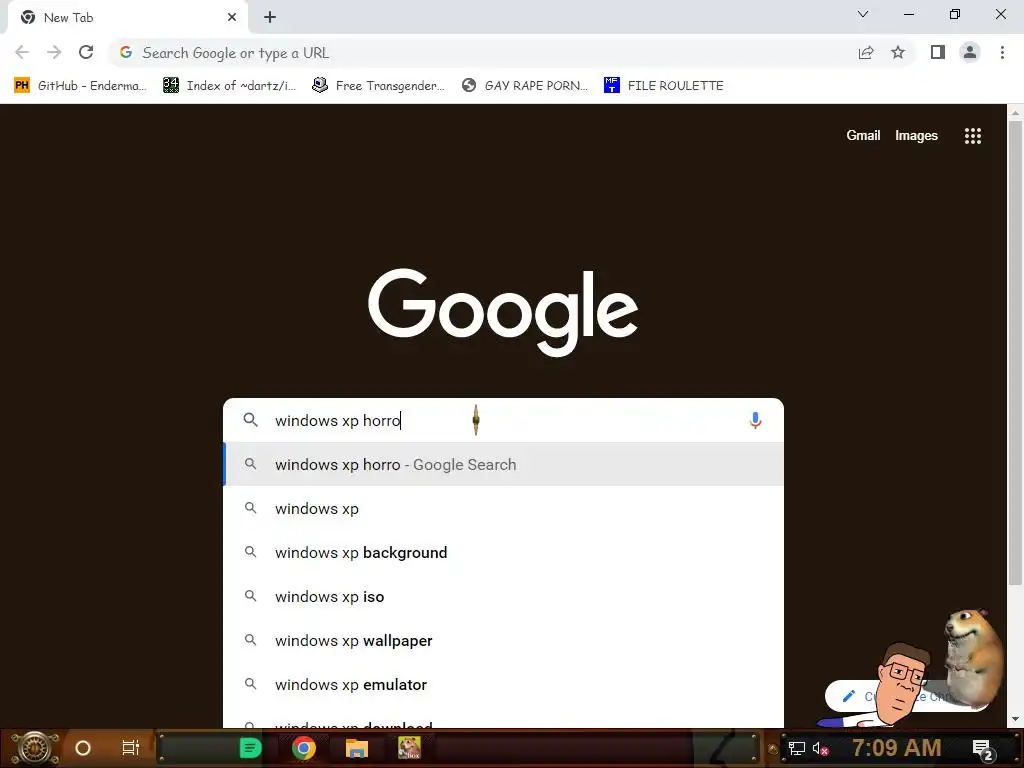Open the GitHub - Enderma... bookmark
The height and width of the screenshot is (768, 1024).
80,86
